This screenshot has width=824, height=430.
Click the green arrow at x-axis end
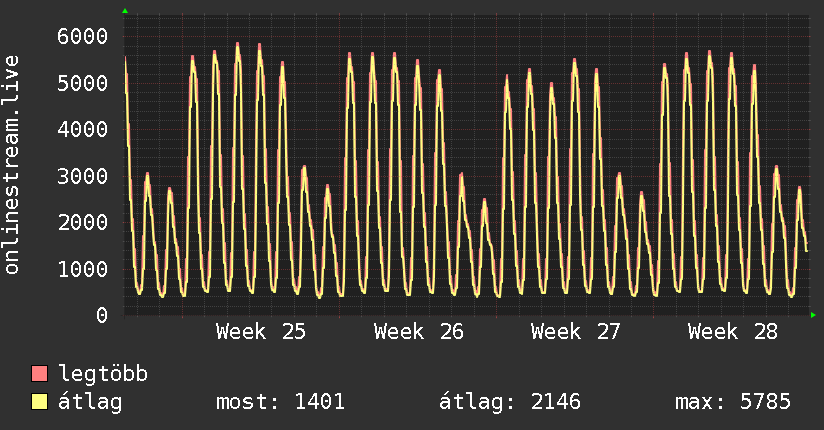pyautogui.click(x=813, y=315)
